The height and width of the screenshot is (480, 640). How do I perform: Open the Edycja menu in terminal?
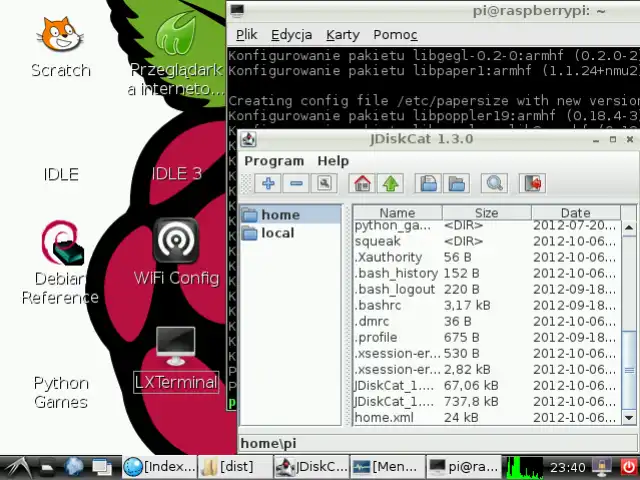291,35
